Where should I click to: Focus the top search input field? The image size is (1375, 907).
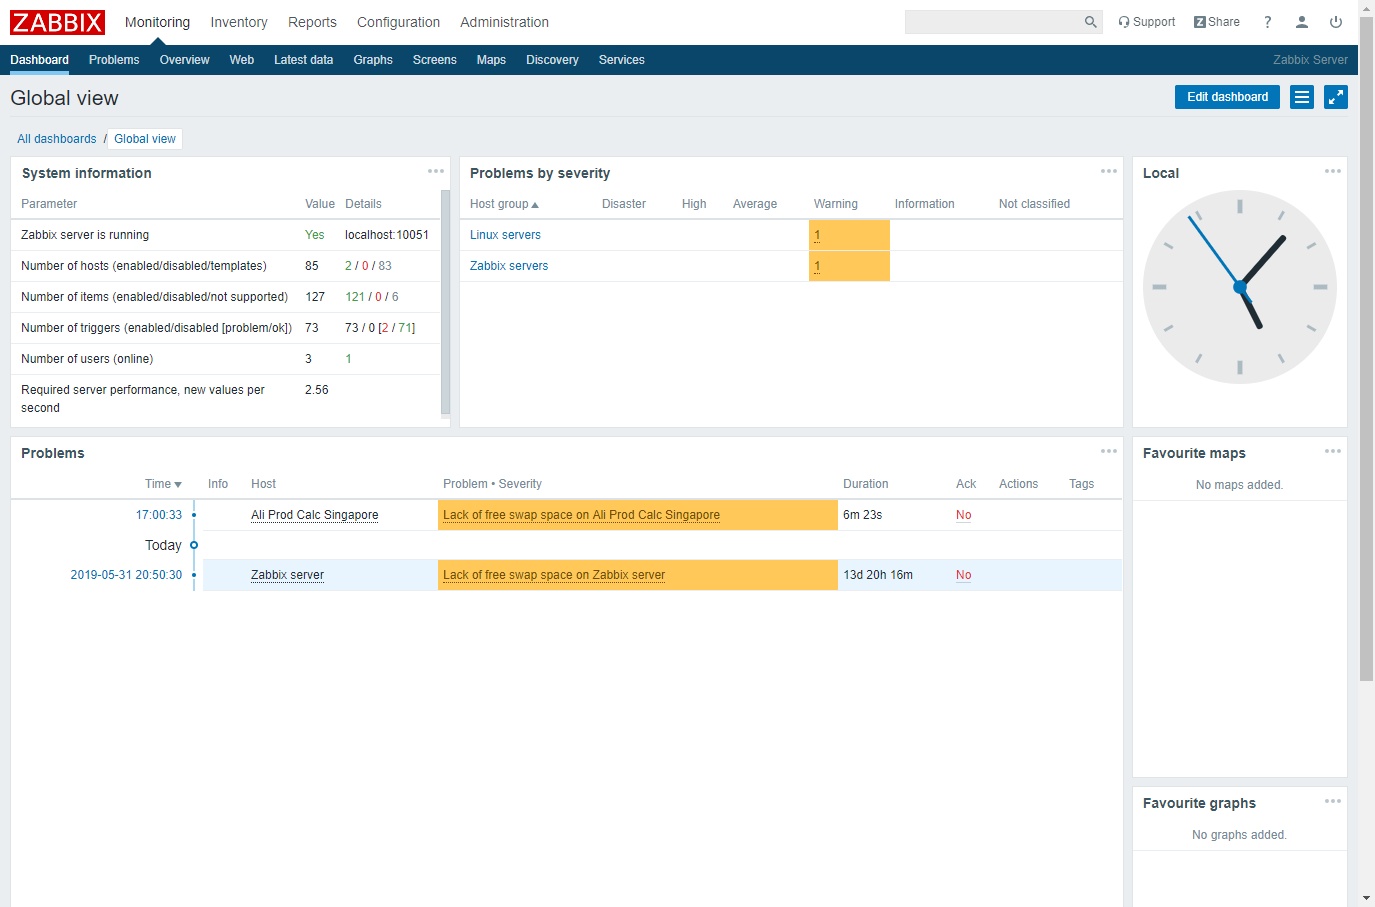pyautogui.click(x=994, y=22)
